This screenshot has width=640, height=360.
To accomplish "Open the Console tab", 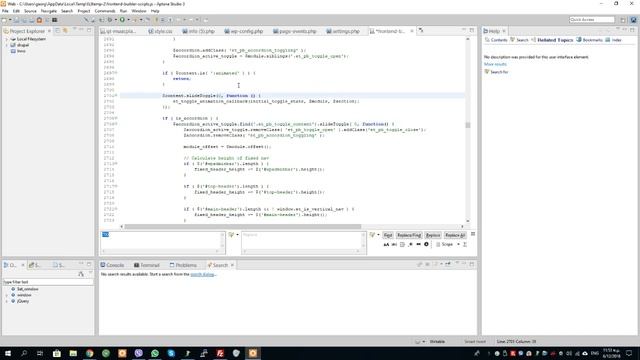I will click(x=112, y=265).
